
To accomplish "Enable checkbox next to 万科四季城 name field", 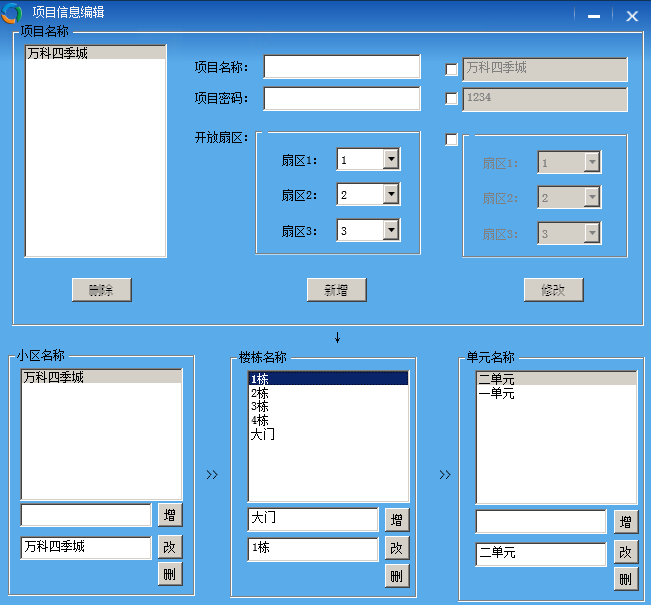I will point(451,70).
